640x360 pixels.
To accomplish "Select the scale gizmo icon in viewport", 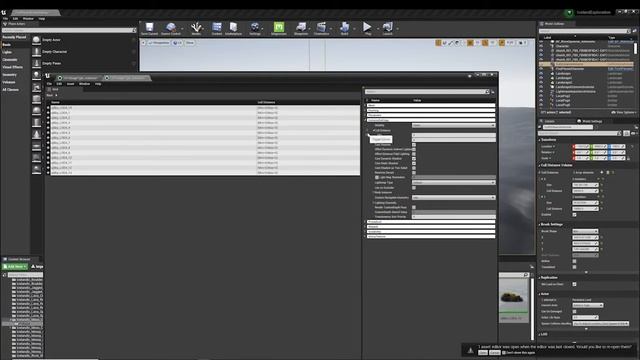I will [451, 43].
